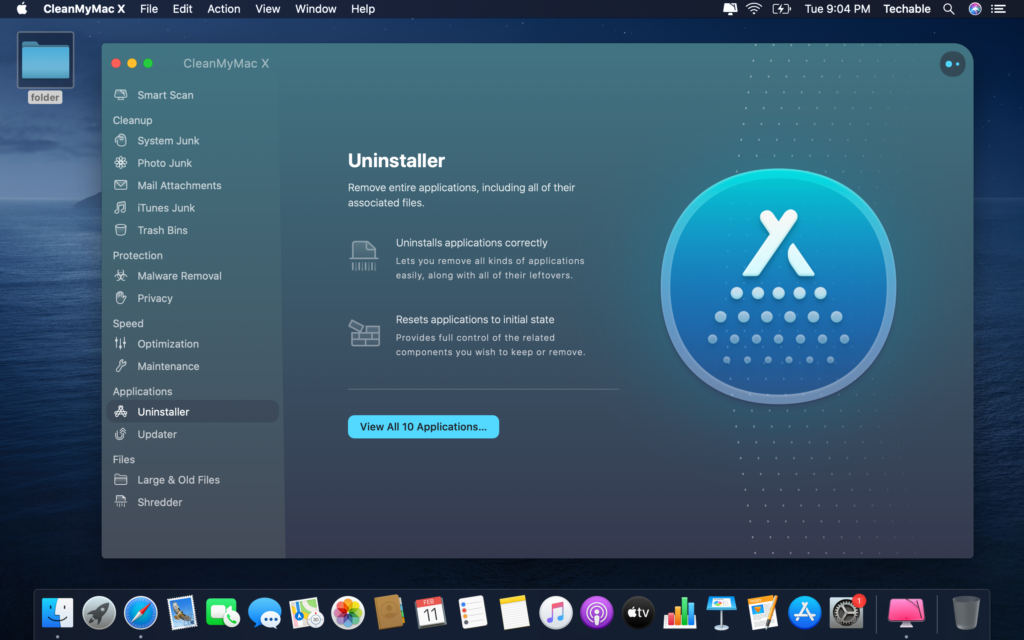This screenshot has width=1024, height=640.
Task: Open the Shredder module
Action: (159, 502)
